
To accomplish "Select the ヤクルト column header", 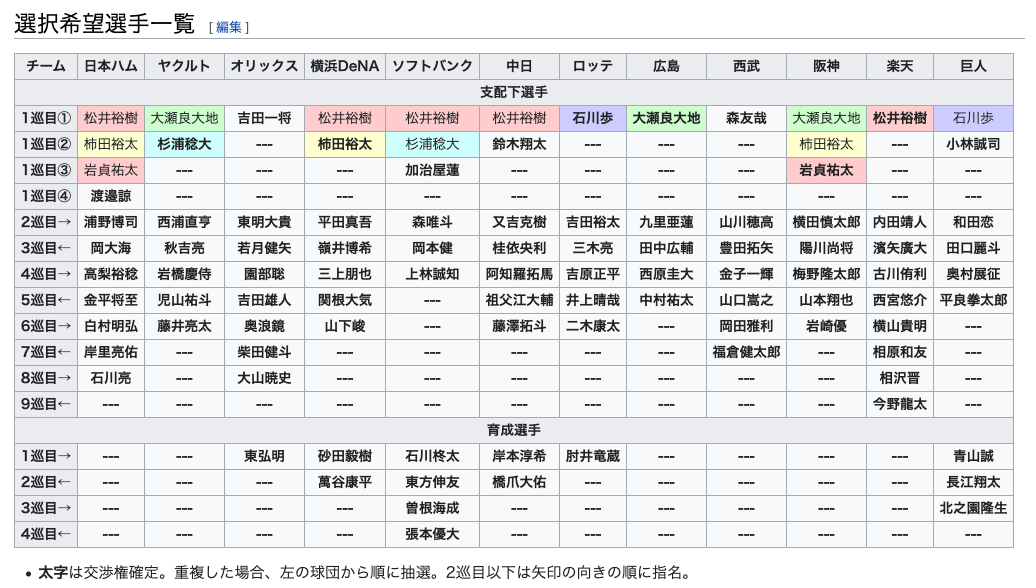I will (x=184, y=66).
